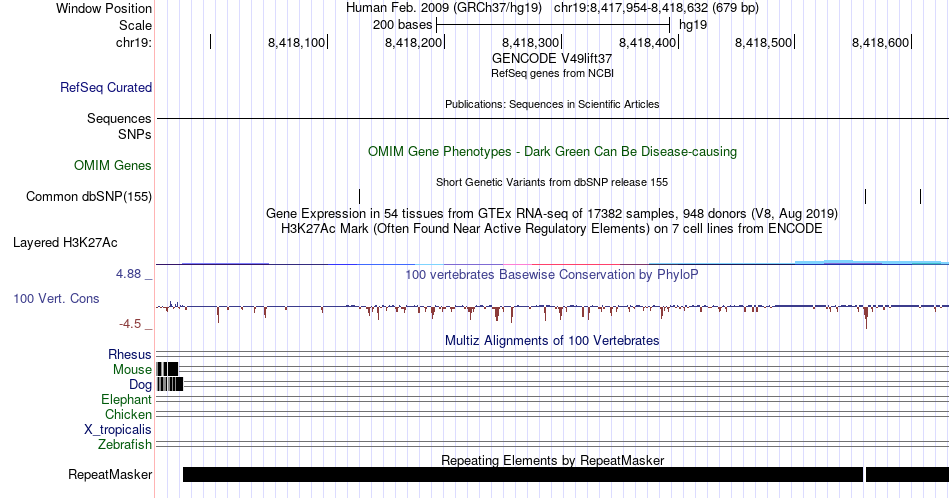Click the 'RefSeq genes from NCBI' title
Image resolution: width=950 pixels, height=498 pixels.
coord(552,73)
